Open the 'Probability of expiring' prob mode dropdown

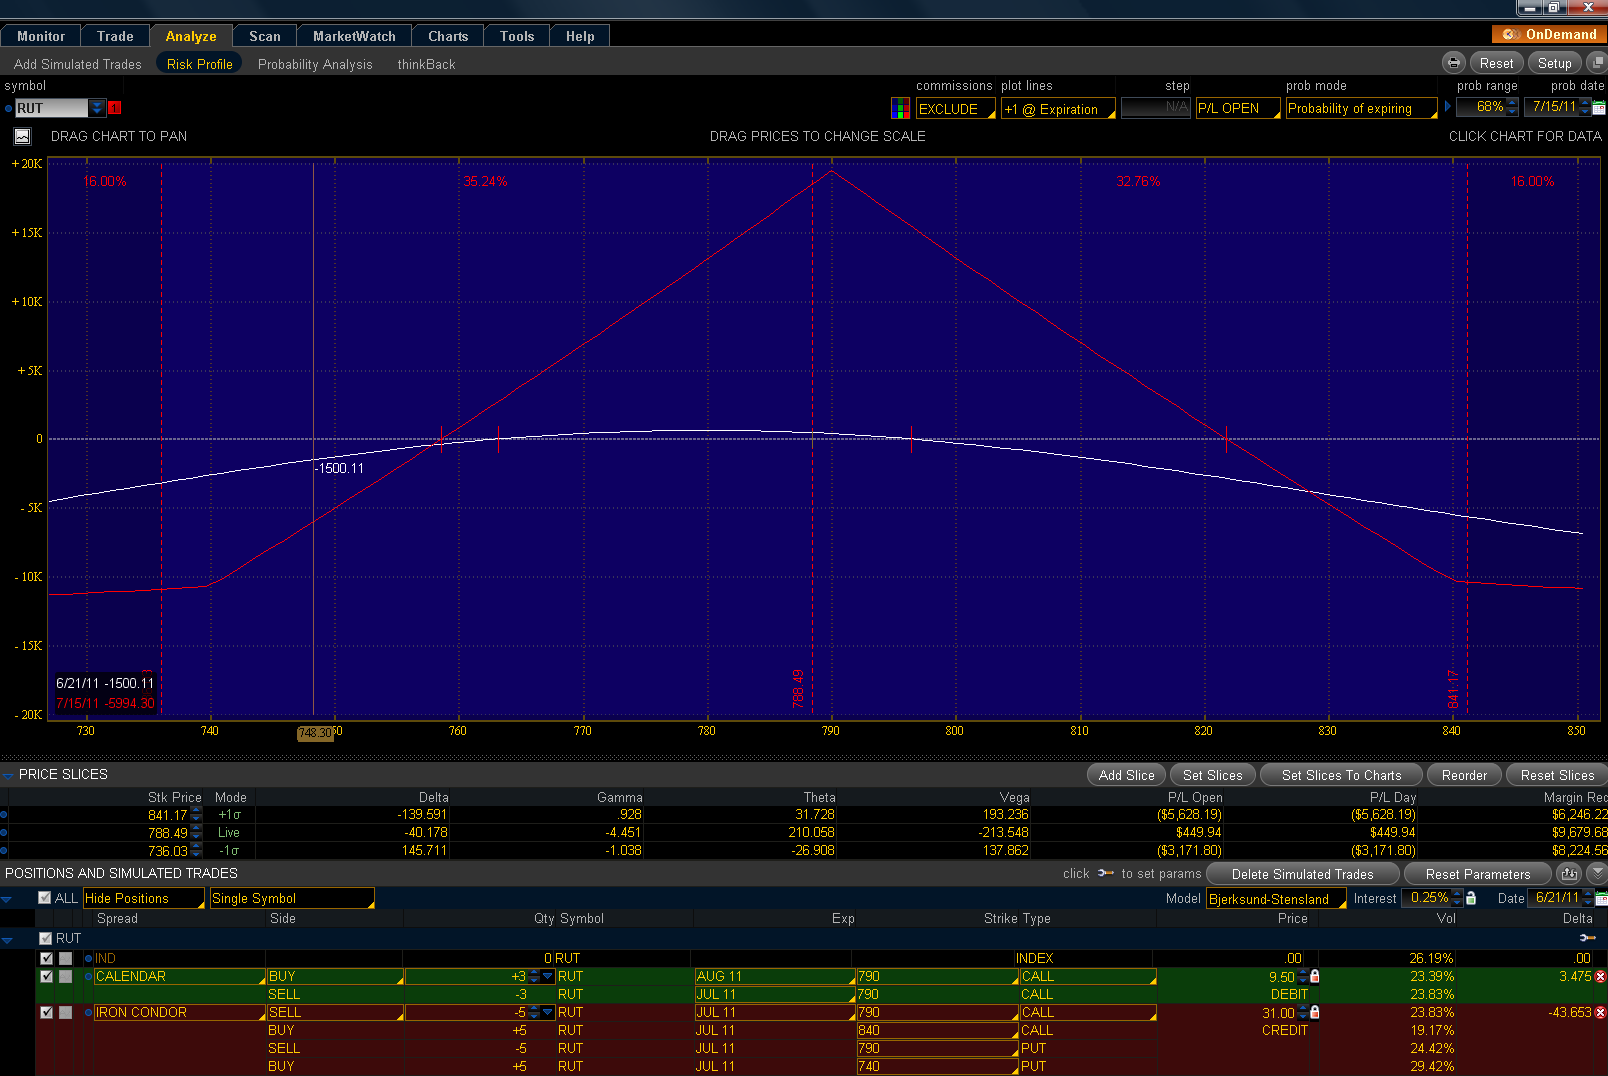[x=1361, y=108]
